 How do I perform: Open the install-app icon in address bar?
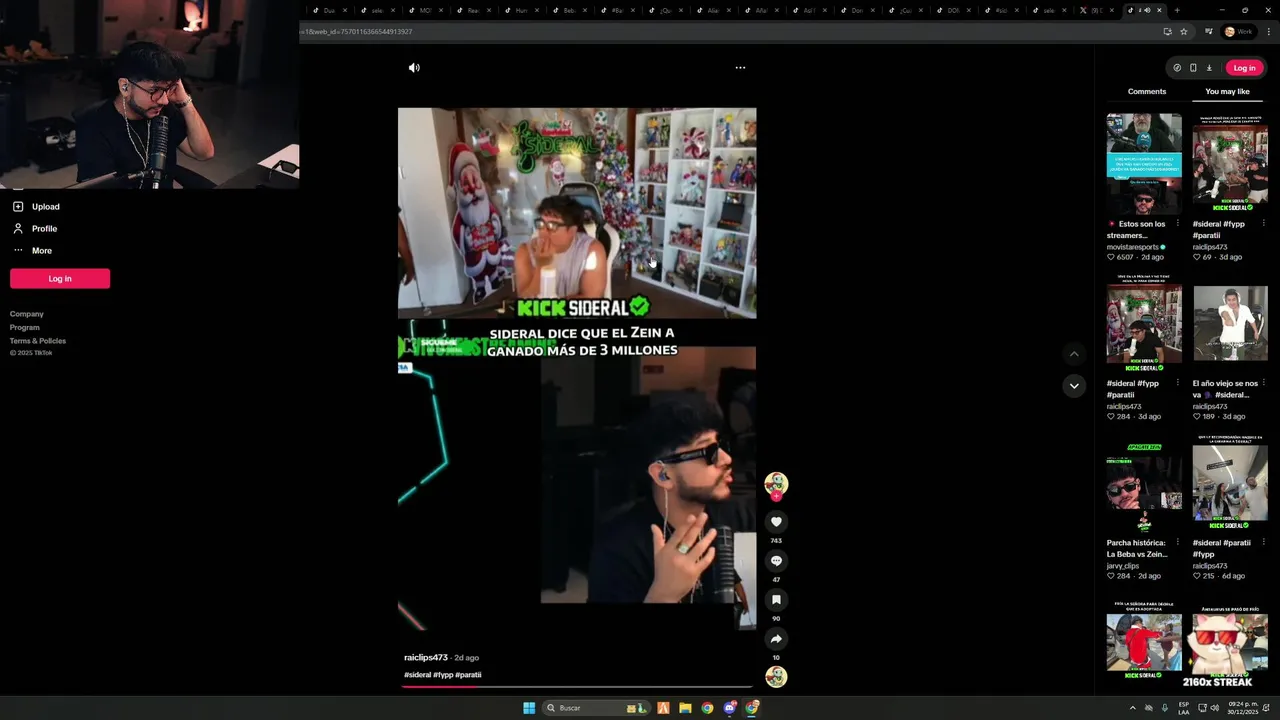tap(1167, 32)
